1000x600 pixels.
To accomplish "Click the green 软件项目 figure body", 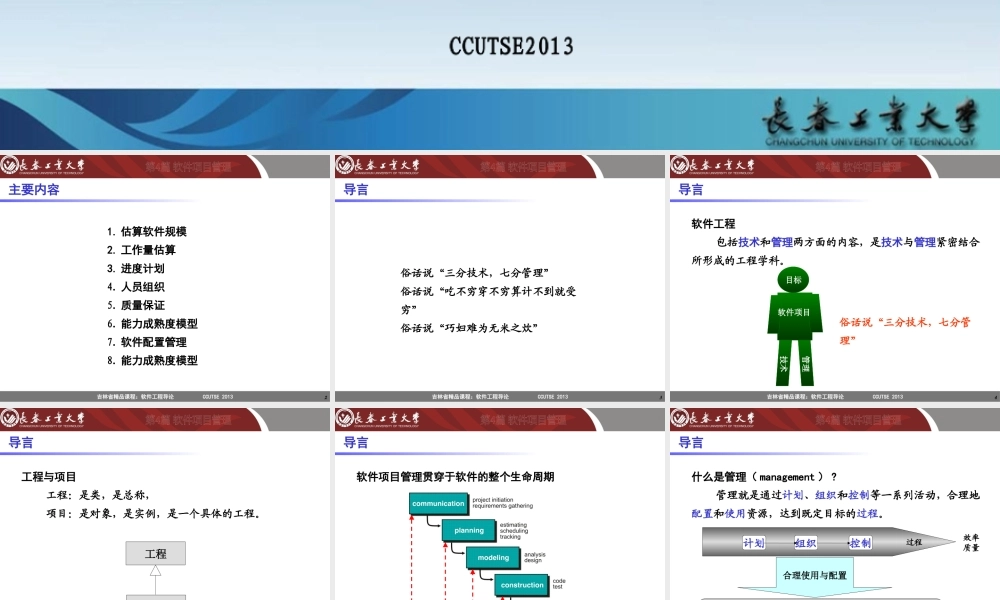I will [794, 316].
